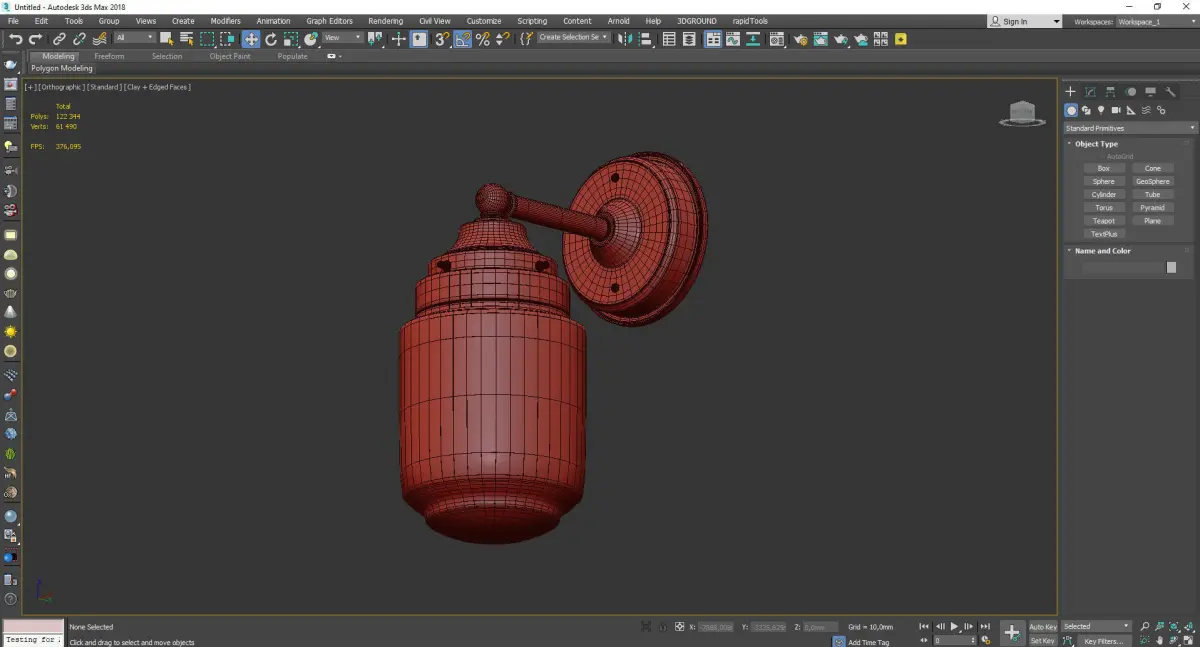The image size is (1200, 647).
Task: Toggle the Angle Snap button
Action: pyautogui.click(x=463, y=39)
